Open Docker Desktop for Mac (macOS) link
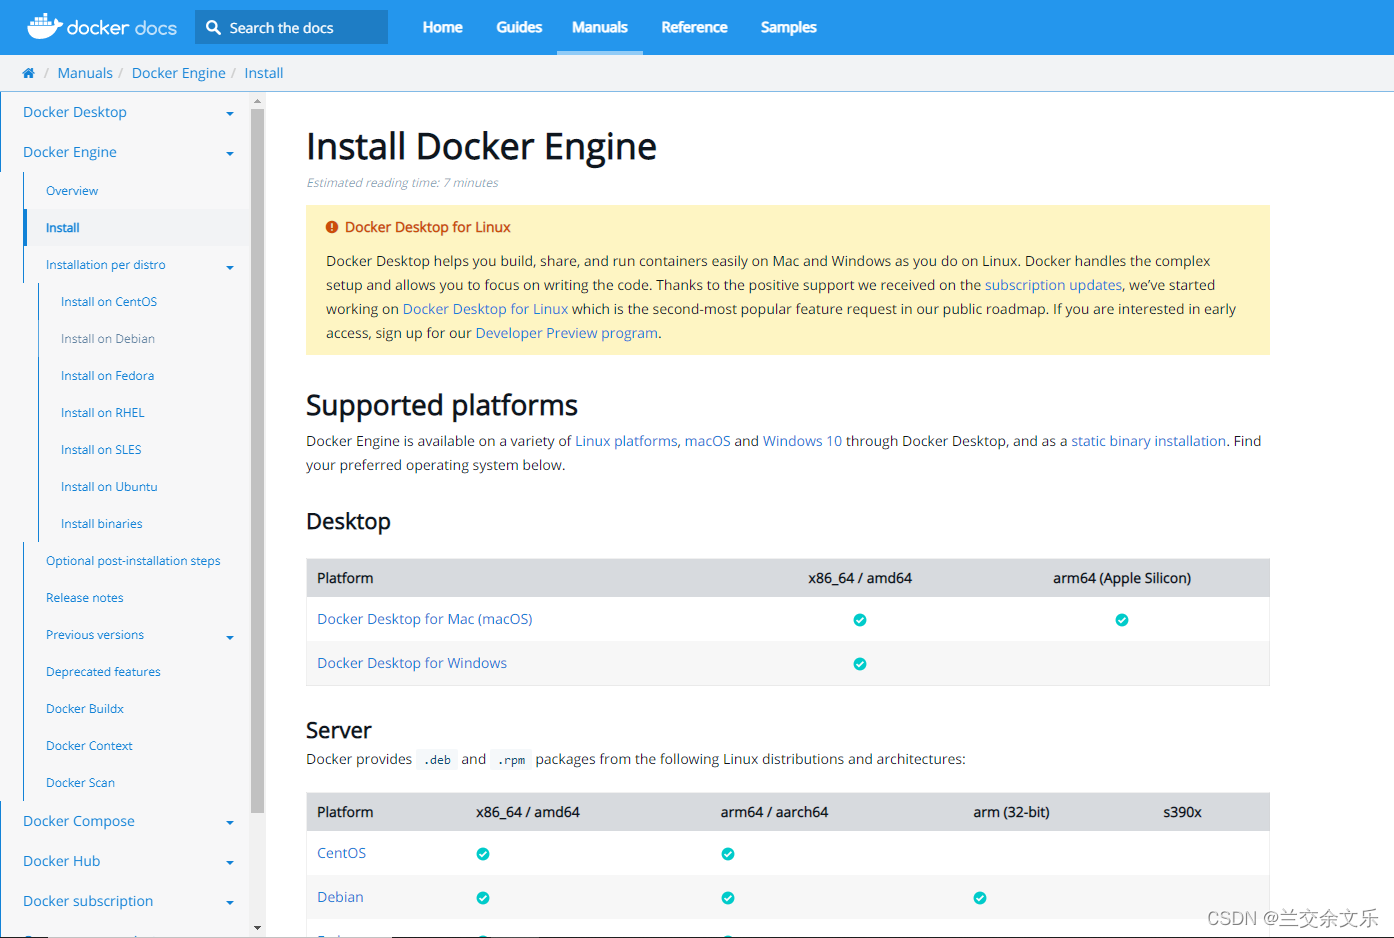1394x938 pixels. [x=424, y=619]
